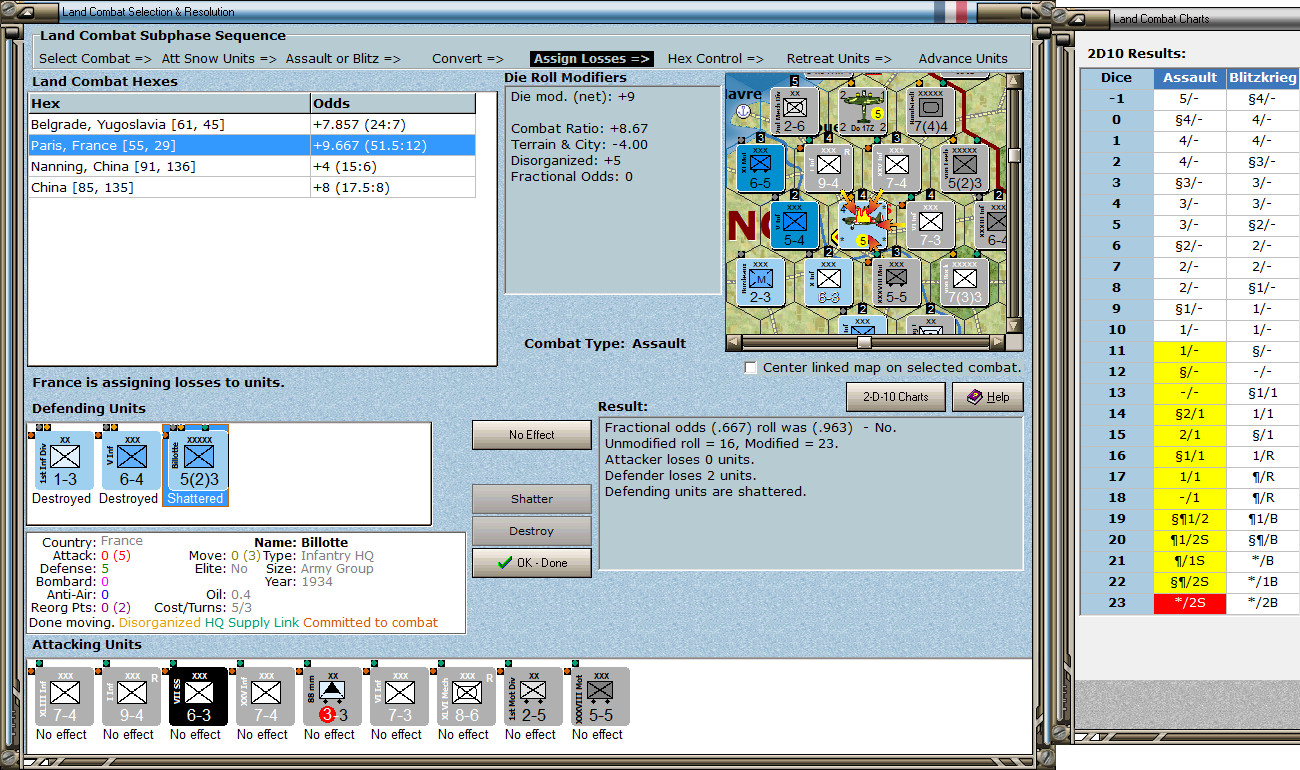Click the highlighted Assign Losses step
Image resolution: width=1300 pixels, height=770 pixels.
592,59
